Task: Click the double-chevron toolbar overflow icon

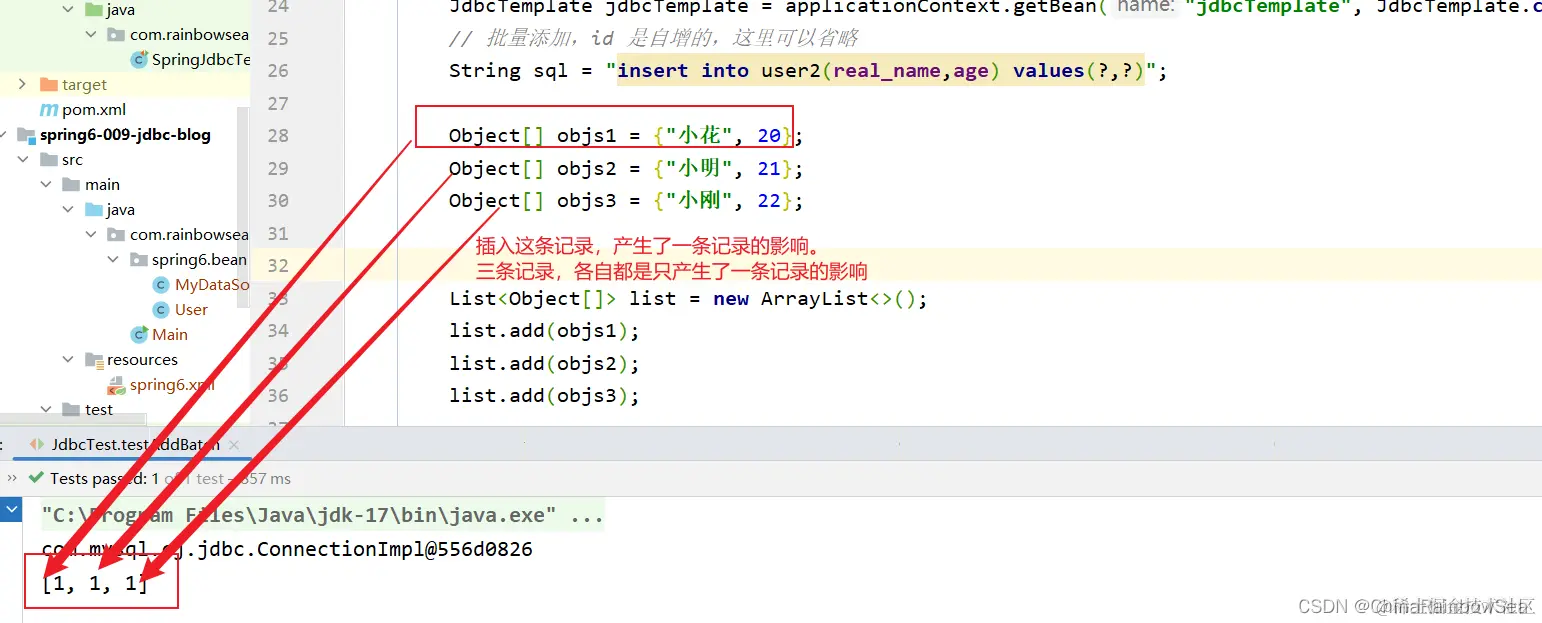Action: point(10,479)
